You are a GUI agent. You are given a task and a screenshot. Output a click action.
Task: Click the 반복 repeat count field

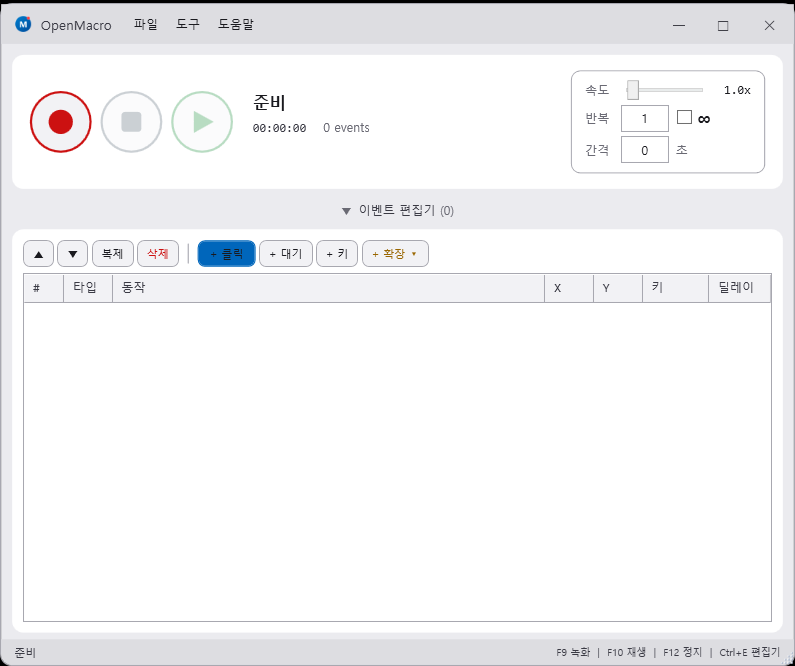(x=645, y=119)
